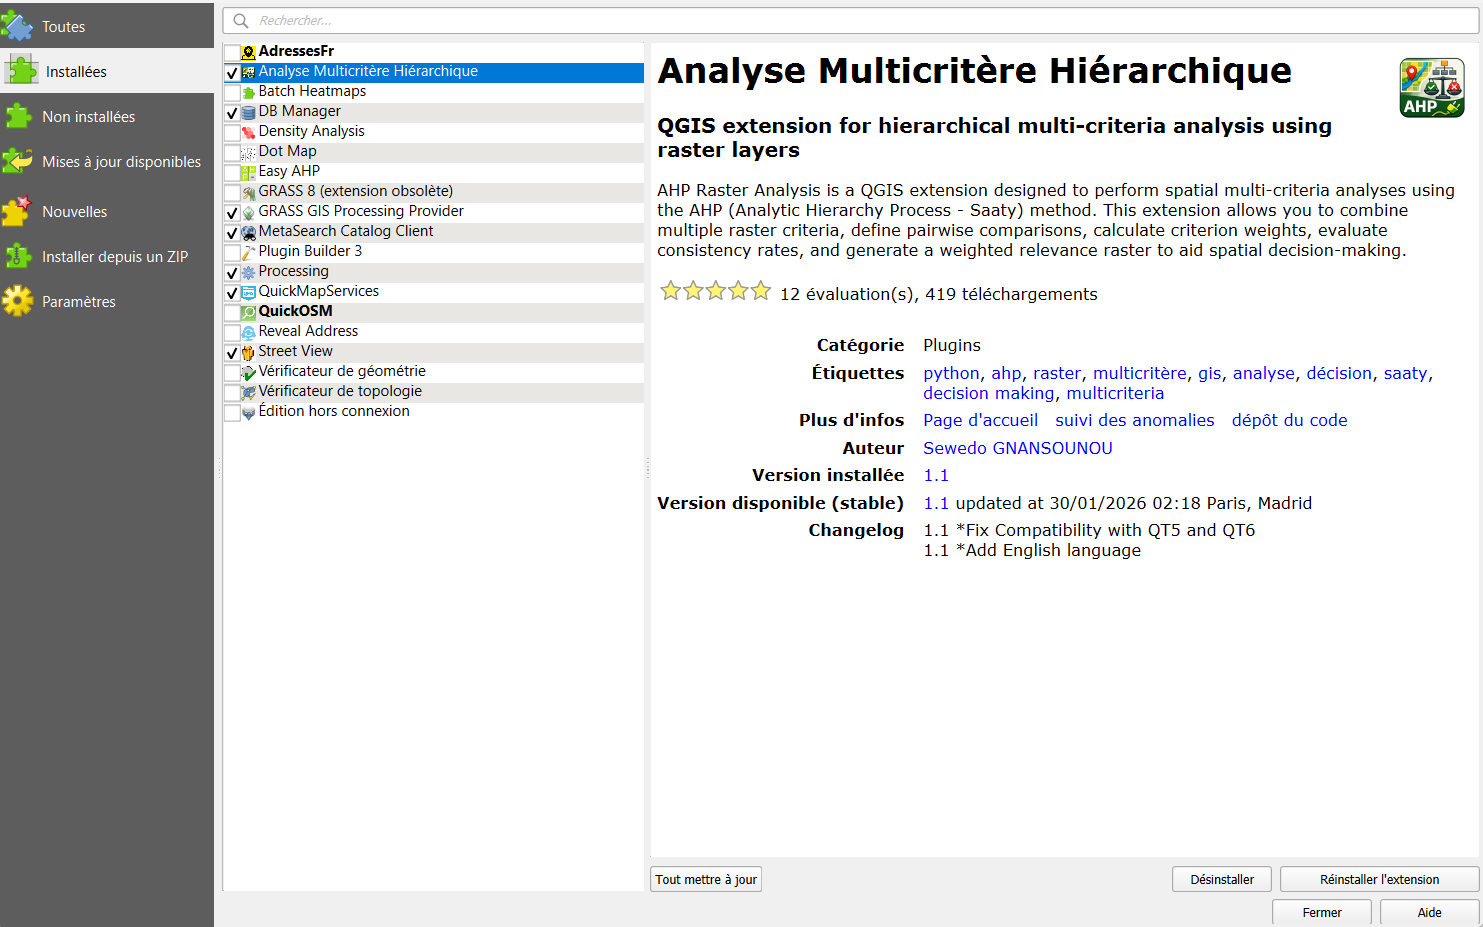
Task: Select Easy AHP in the plugin list
Action: [289, 171]
